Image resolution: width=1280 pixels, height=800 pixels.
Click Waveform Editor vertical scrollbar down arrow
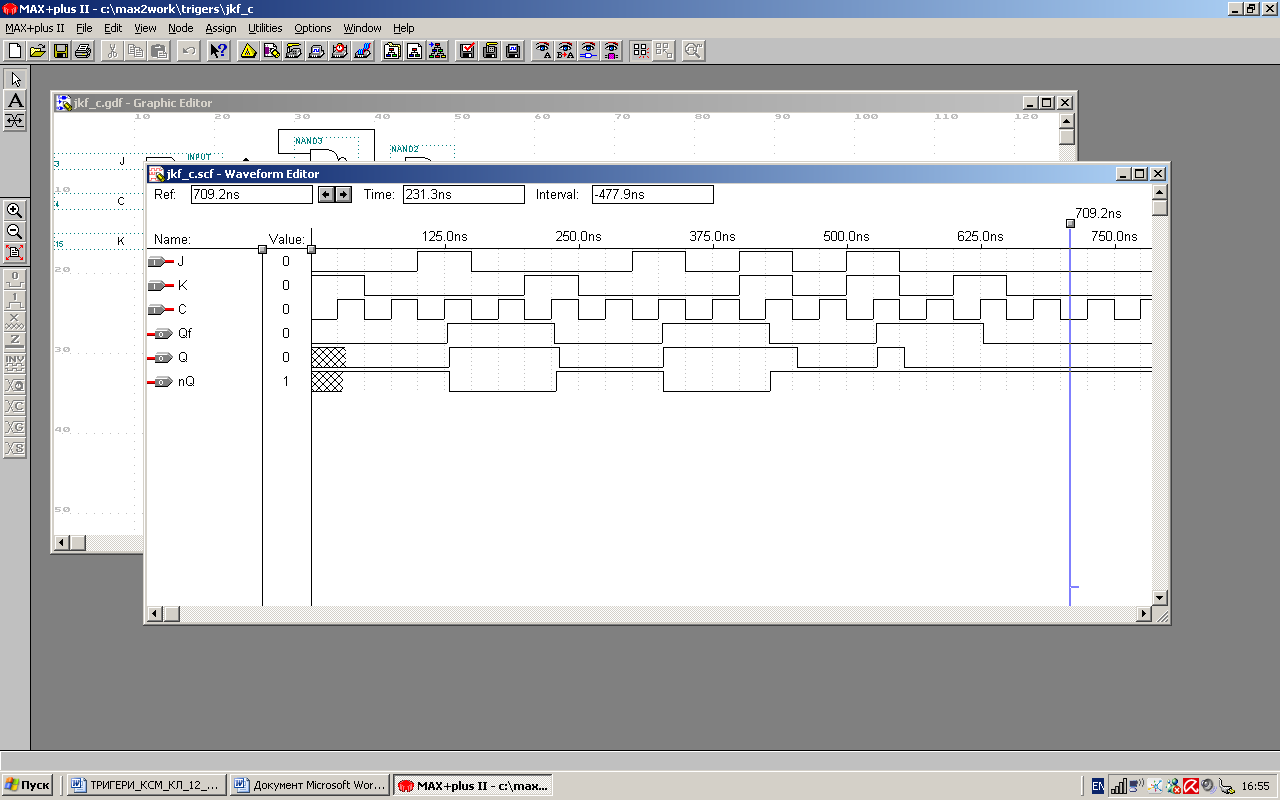pos(1160,598)
